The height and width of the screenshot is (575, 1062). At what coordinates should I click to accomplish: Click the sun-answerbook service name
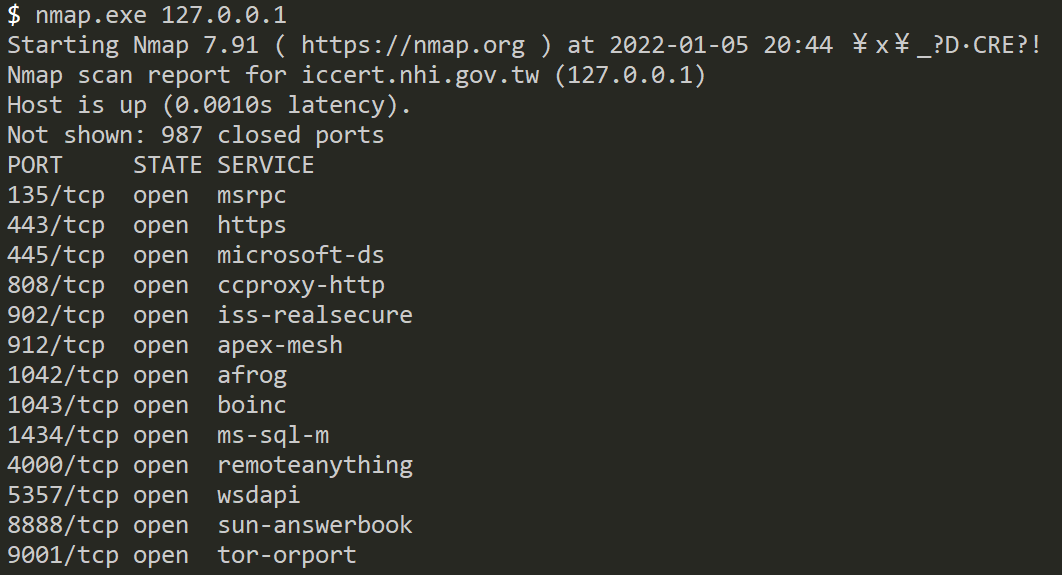tap(314, 525)
